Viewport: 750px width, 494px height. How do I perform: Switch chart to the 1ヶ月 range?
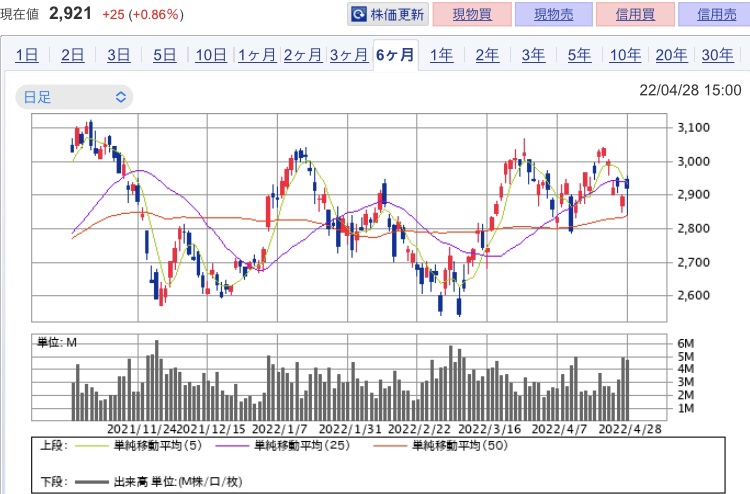pos(257,55)
